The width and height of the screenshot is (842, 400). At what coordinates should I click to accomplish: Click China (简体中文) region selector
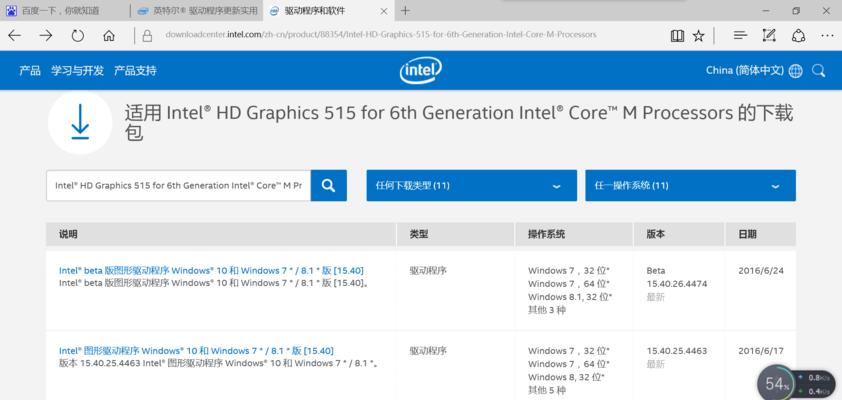point(745,70)
